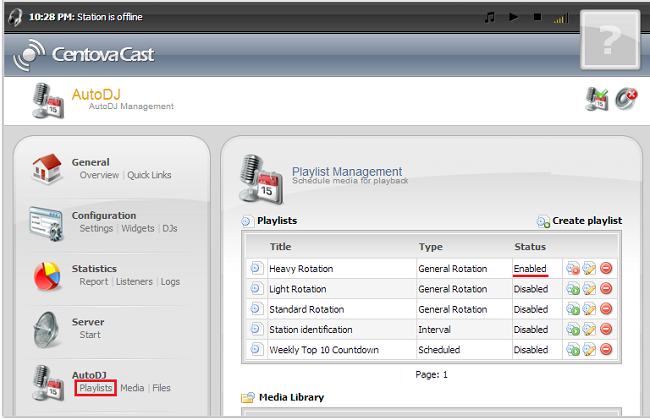Screen dimensions: 650x420
Task: Click the Weekly Top 10 Countdown row disc icon
Action: (x=256, y=350)
